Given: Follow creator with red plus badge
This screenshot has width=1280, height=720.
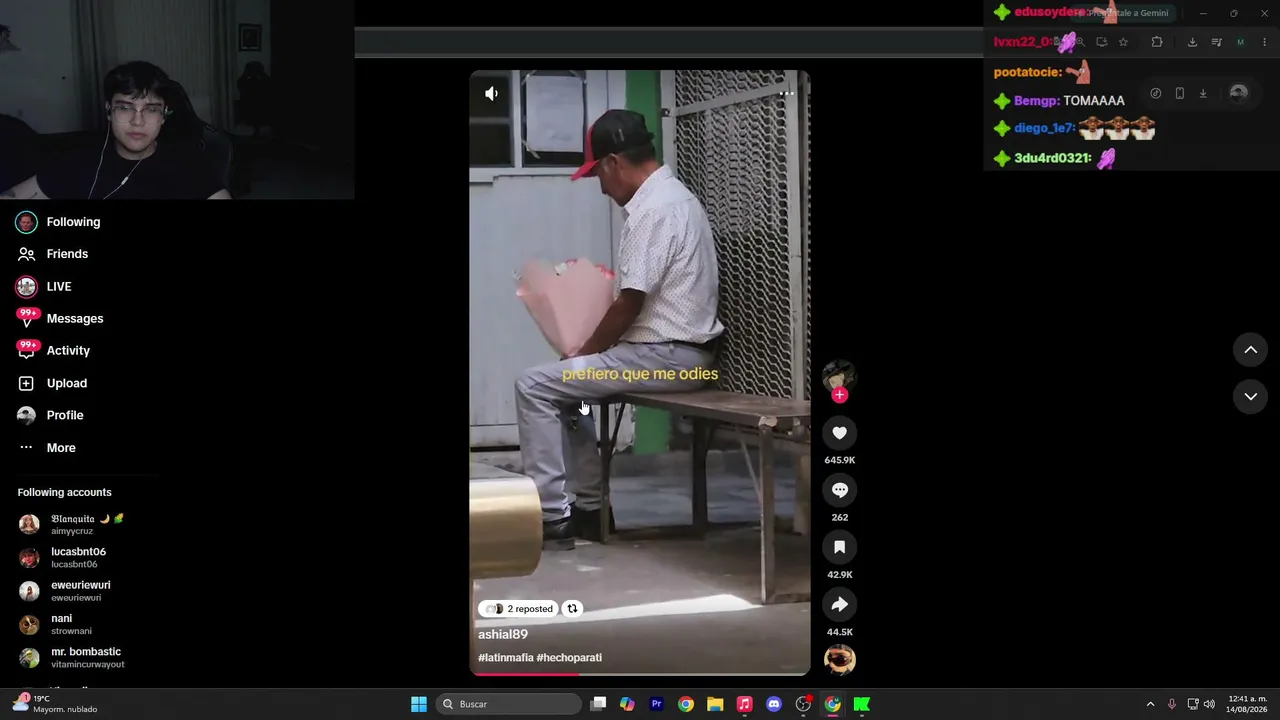Looking at the screenshot, I should click(840, 395).
